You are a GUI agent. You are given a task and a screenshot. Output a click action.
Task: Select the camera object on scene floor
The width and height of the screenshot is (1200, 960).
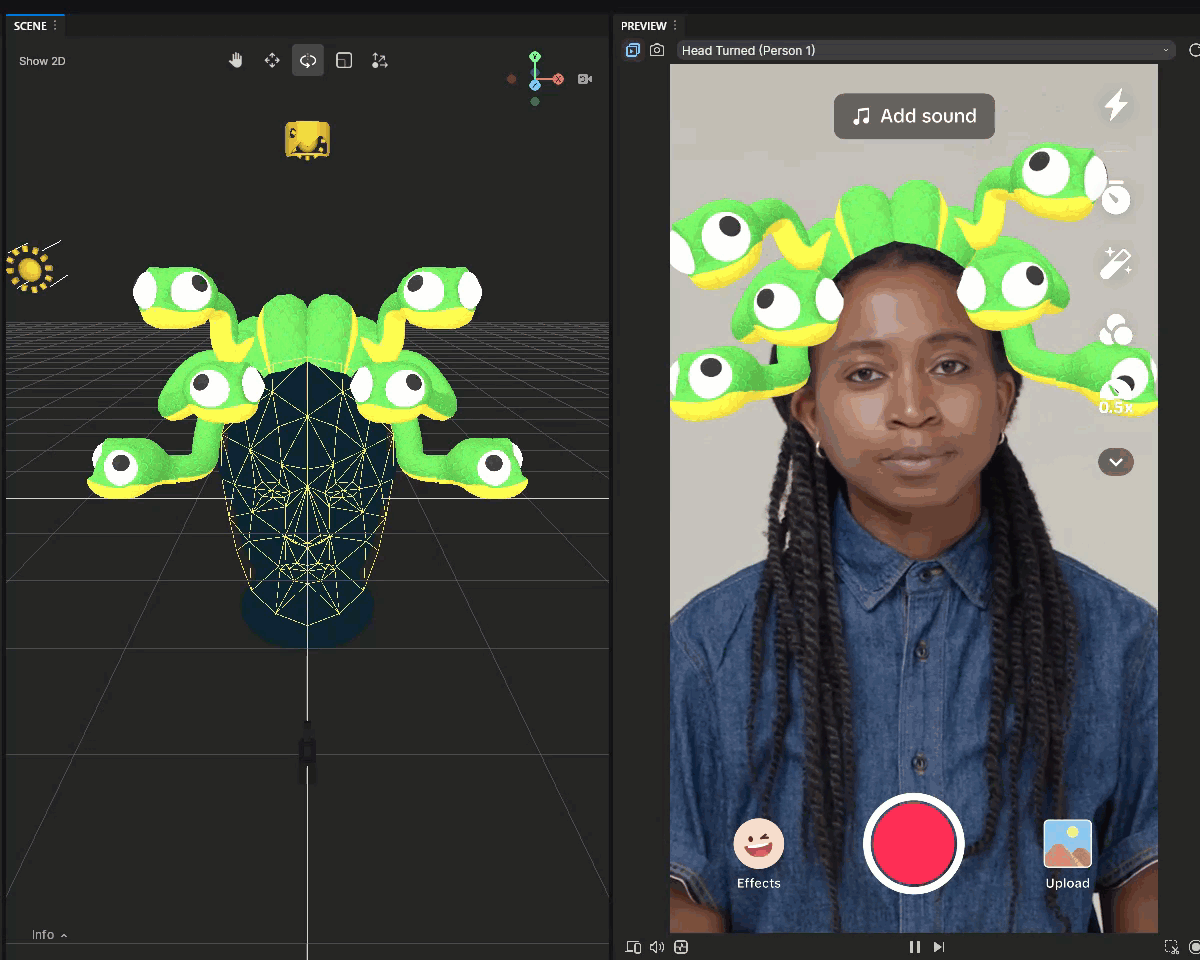[307, 752]
